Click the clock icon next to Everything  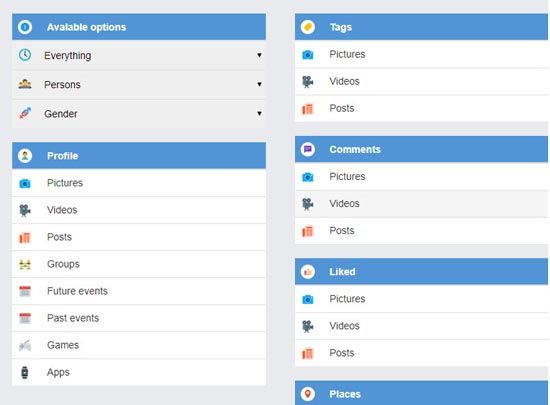(x=25, y=55)
